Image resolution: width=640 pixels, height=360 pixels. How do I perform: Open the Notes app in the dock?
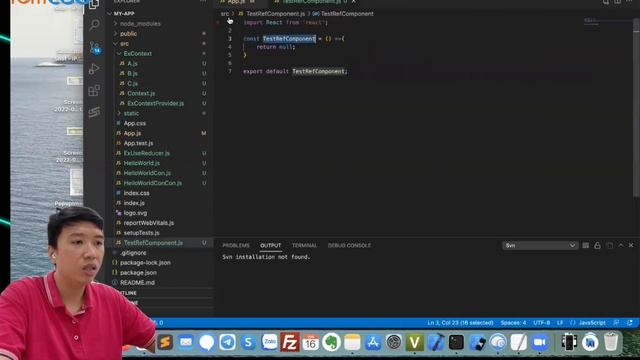pos(352,342)
